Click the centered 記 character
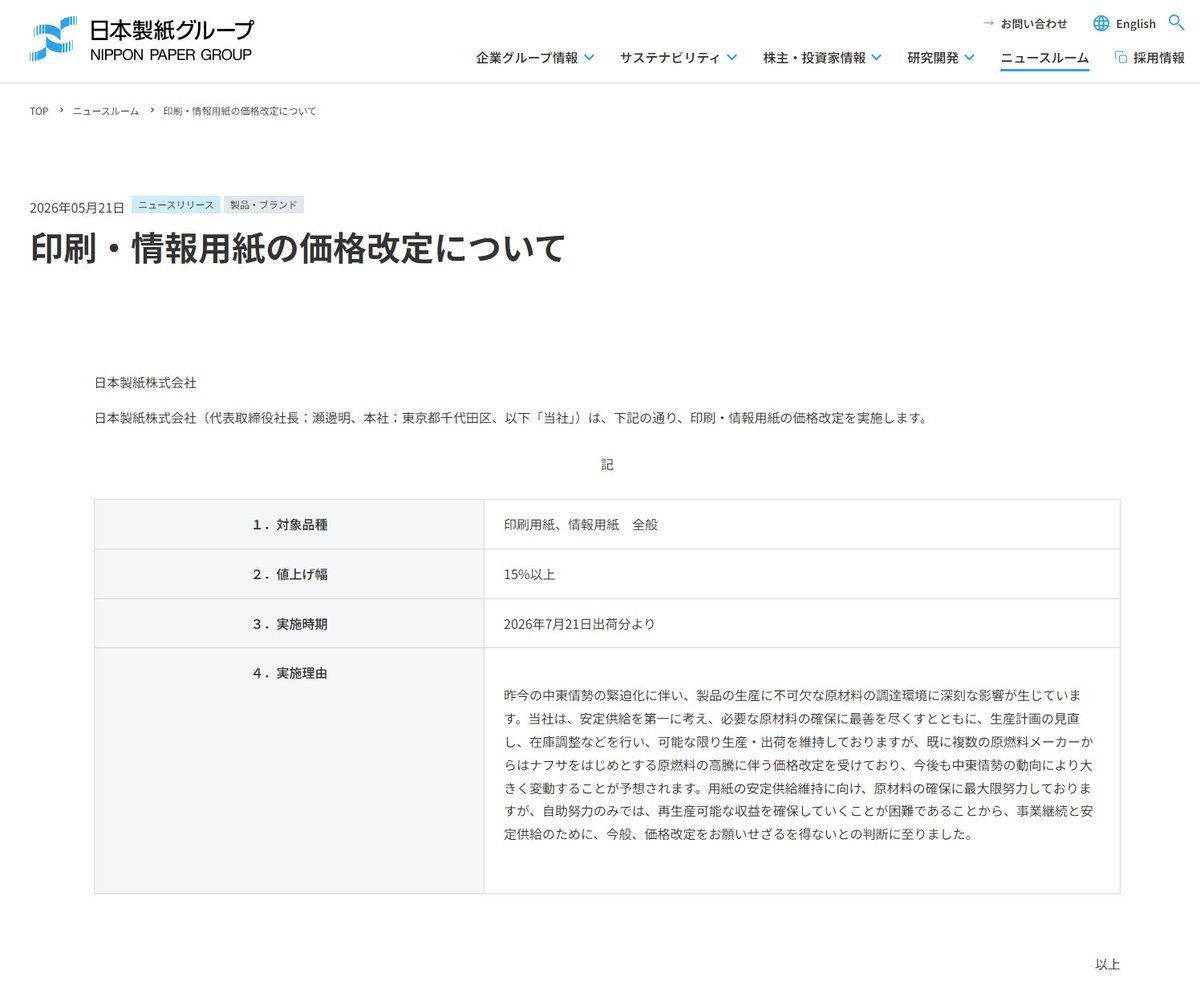This screenshot has height=997, width=1200. (607, 465)
